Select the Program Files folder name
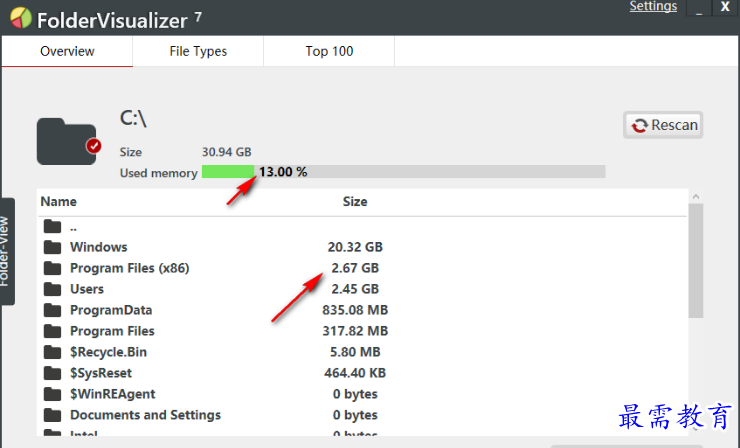740x448 pixels. [112, 331]
